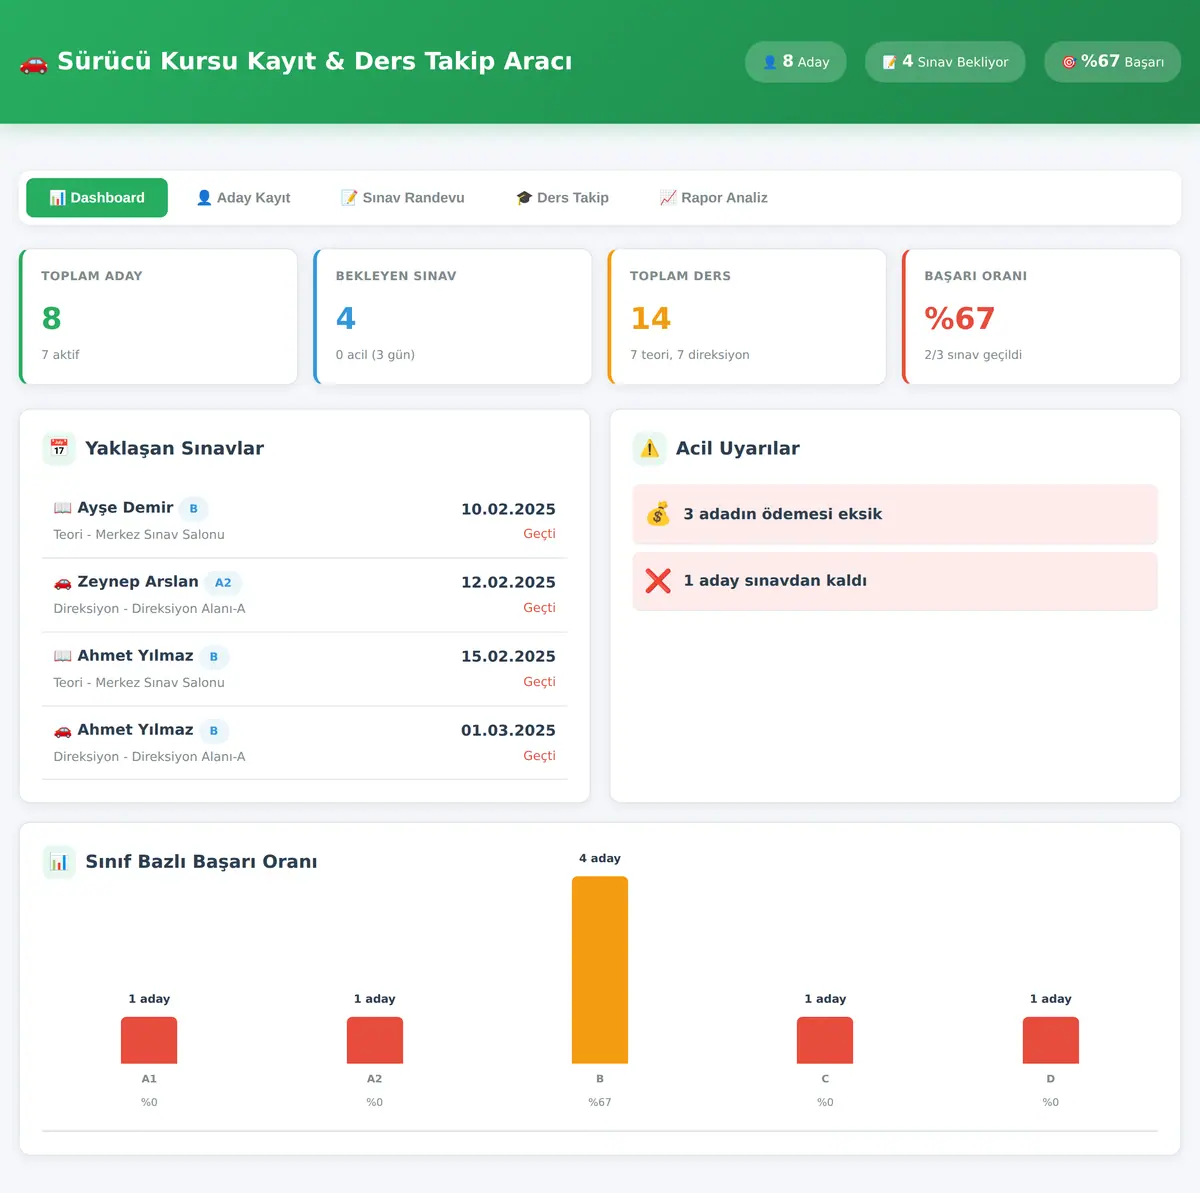Click the calendar icon beside Yaklaşan Sınavlar
Screen dimensions: 1200x1193
(59, 448)
